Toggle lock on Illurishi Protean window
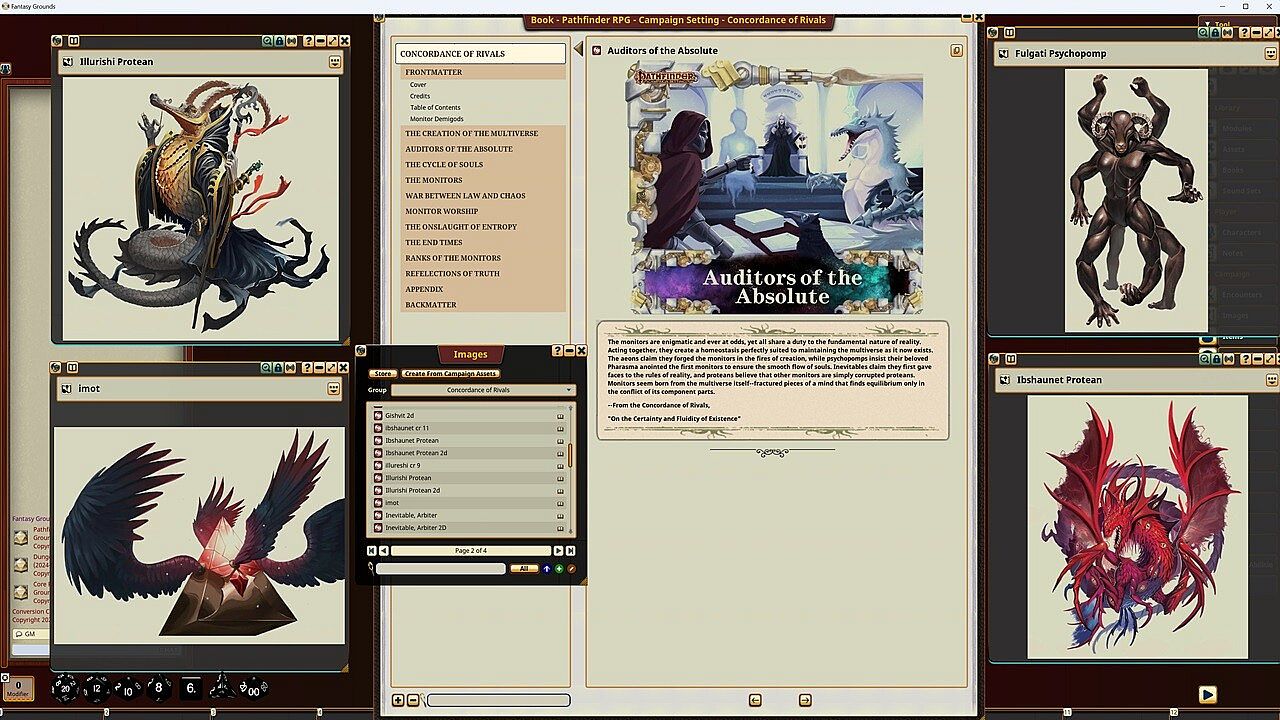This screenshot has width=1280, height=720. click(280, 41)
